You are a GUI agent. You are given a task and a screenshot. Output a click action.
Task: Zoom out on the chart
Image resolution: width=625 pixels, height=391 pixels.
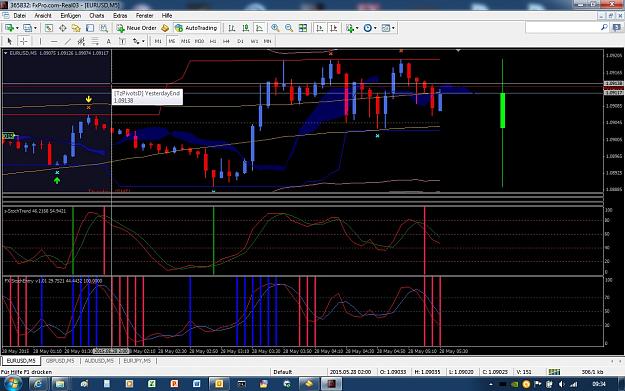(x=289, y=28)
